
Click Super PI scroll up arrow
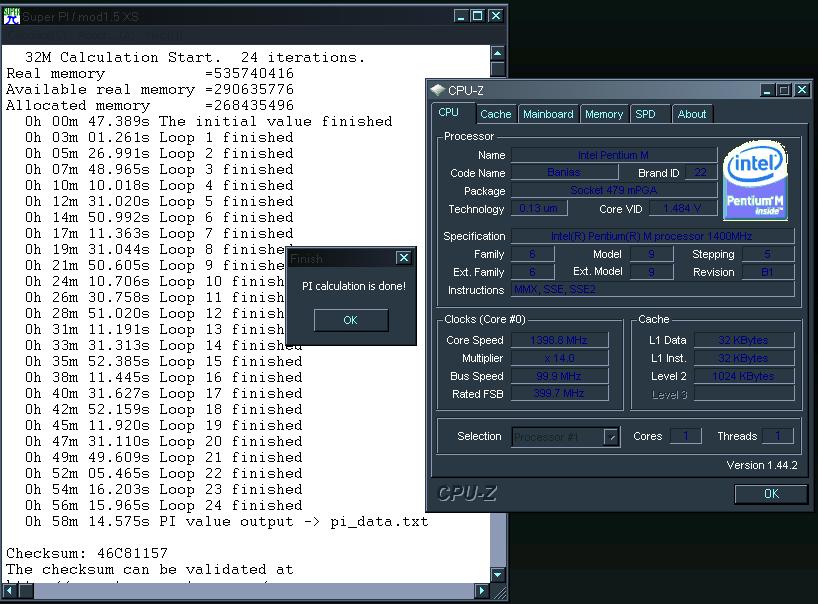point(498,53)
